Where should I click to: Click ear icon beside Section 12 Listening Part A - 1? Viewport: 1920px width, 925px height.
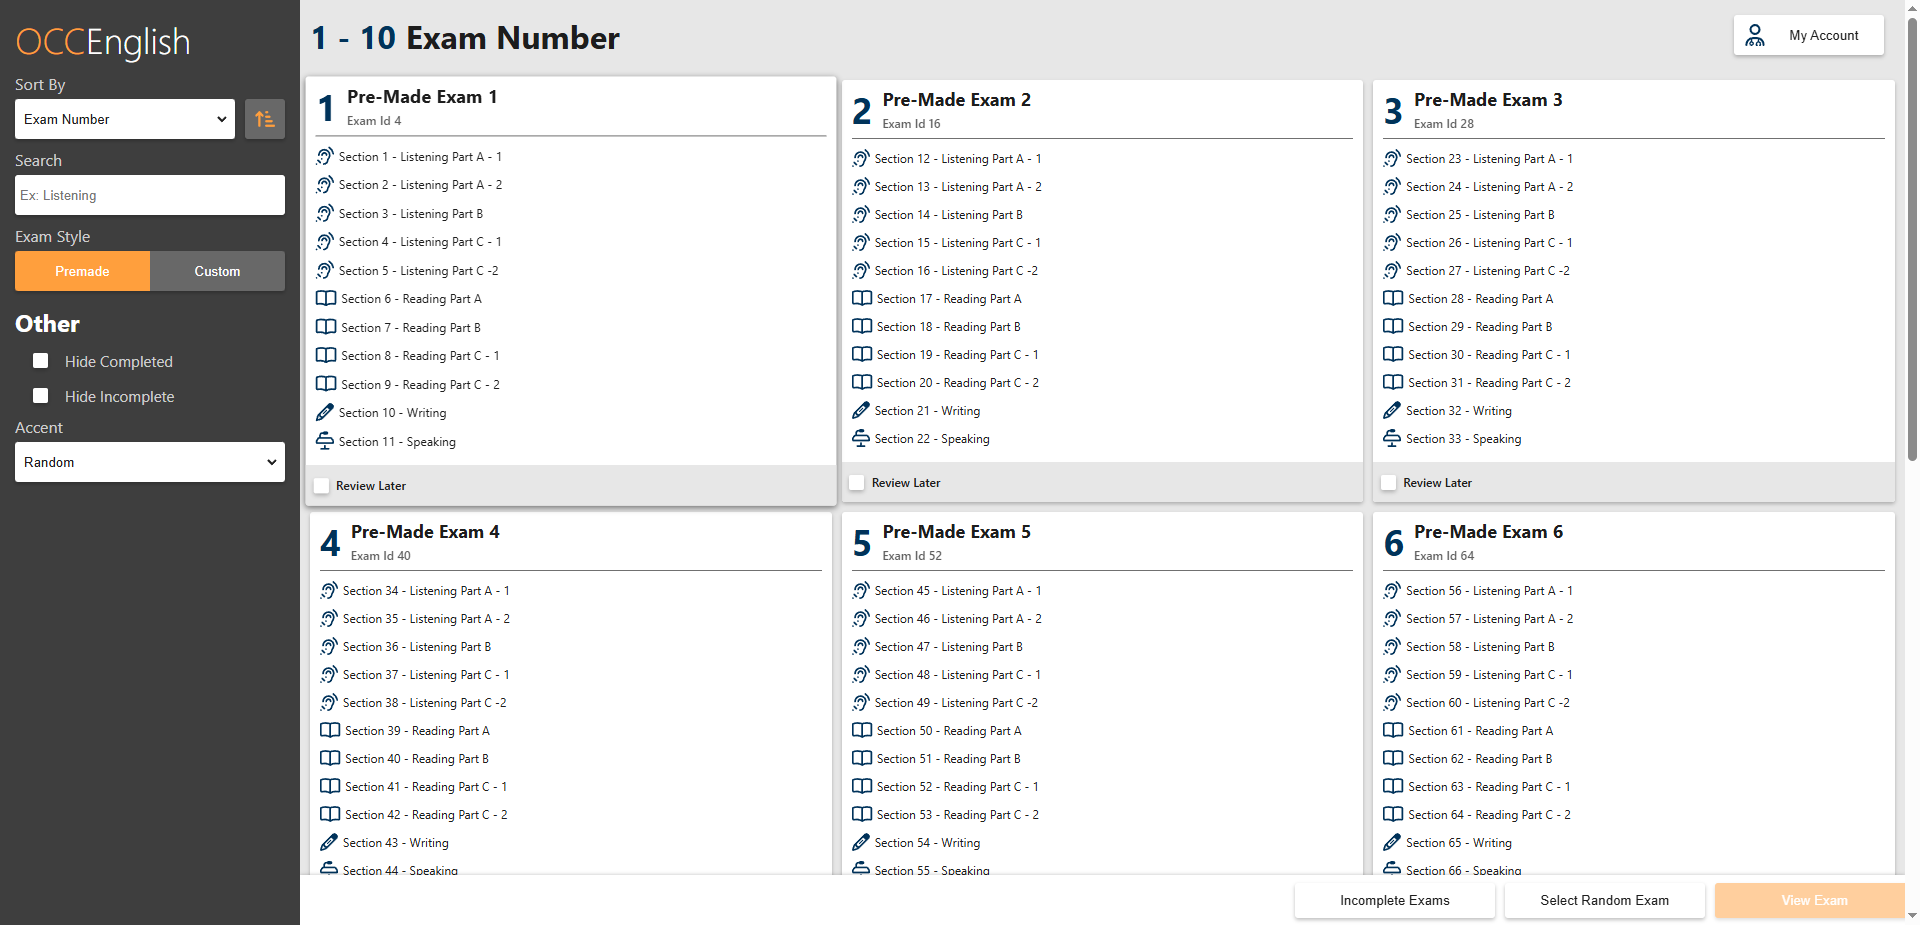tap(861, 159)
